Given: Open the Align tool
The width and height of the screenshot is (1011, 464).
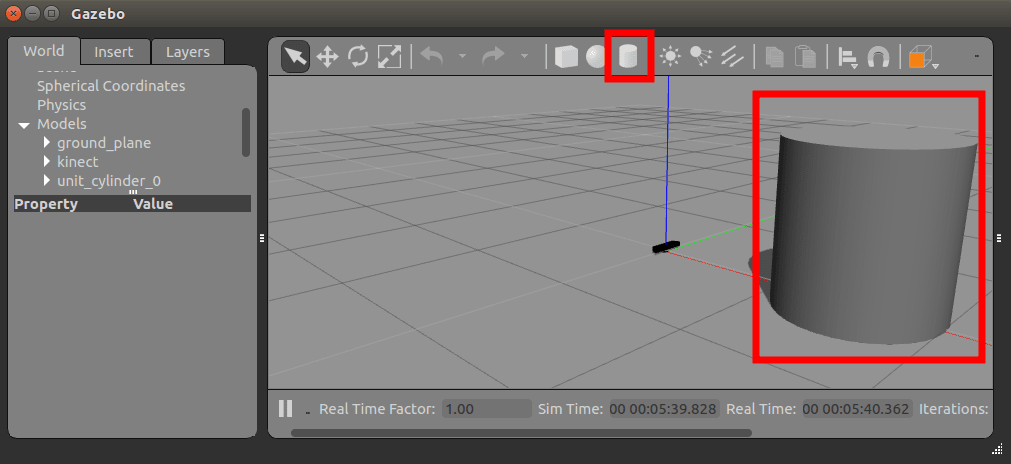Looking at the screenshot, I should pyautogui.click(x=847, y=57).
